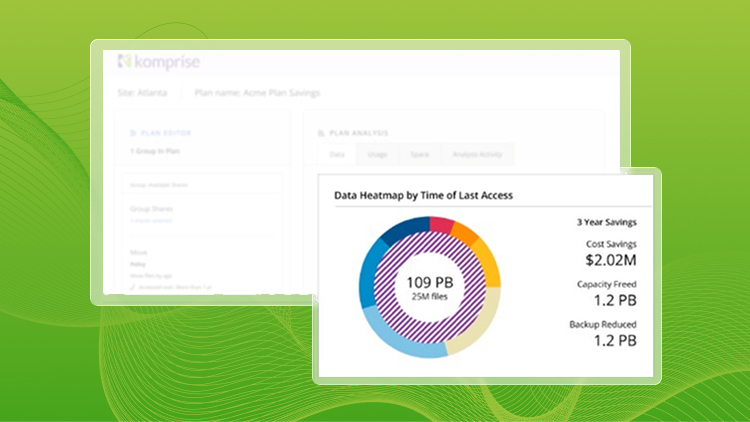Click the Plan Editor panel icon
The height and width of the screenshot is (422, 750).
(x=134, y=131)
